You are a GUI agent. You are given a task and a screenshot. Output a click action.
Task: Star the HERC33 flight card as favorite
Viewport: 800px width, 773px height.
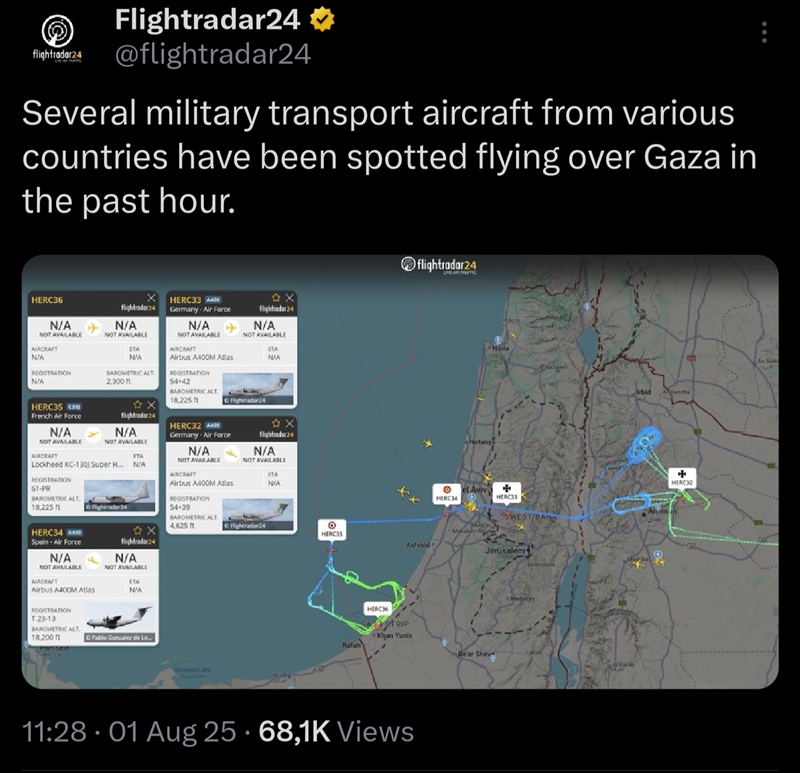[276, 298]
